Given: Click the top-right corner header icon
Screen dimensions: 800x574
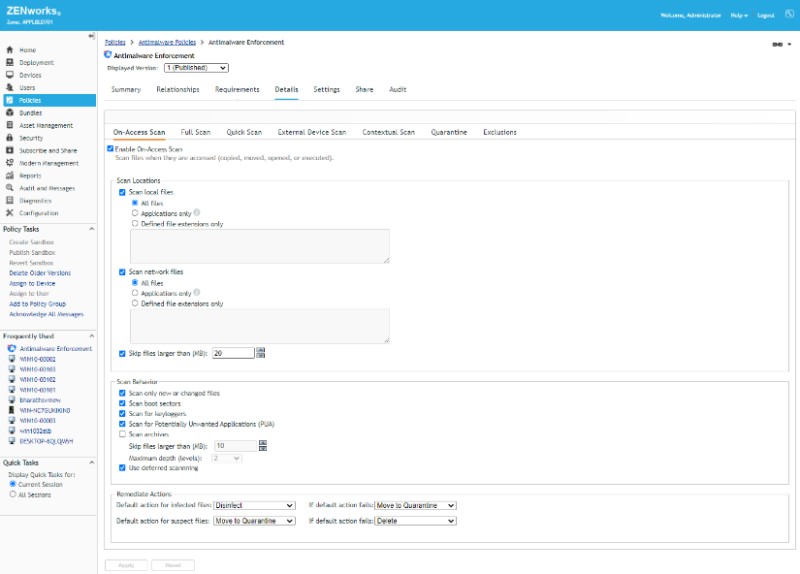Looking at the screenshot, I should 789,14.
